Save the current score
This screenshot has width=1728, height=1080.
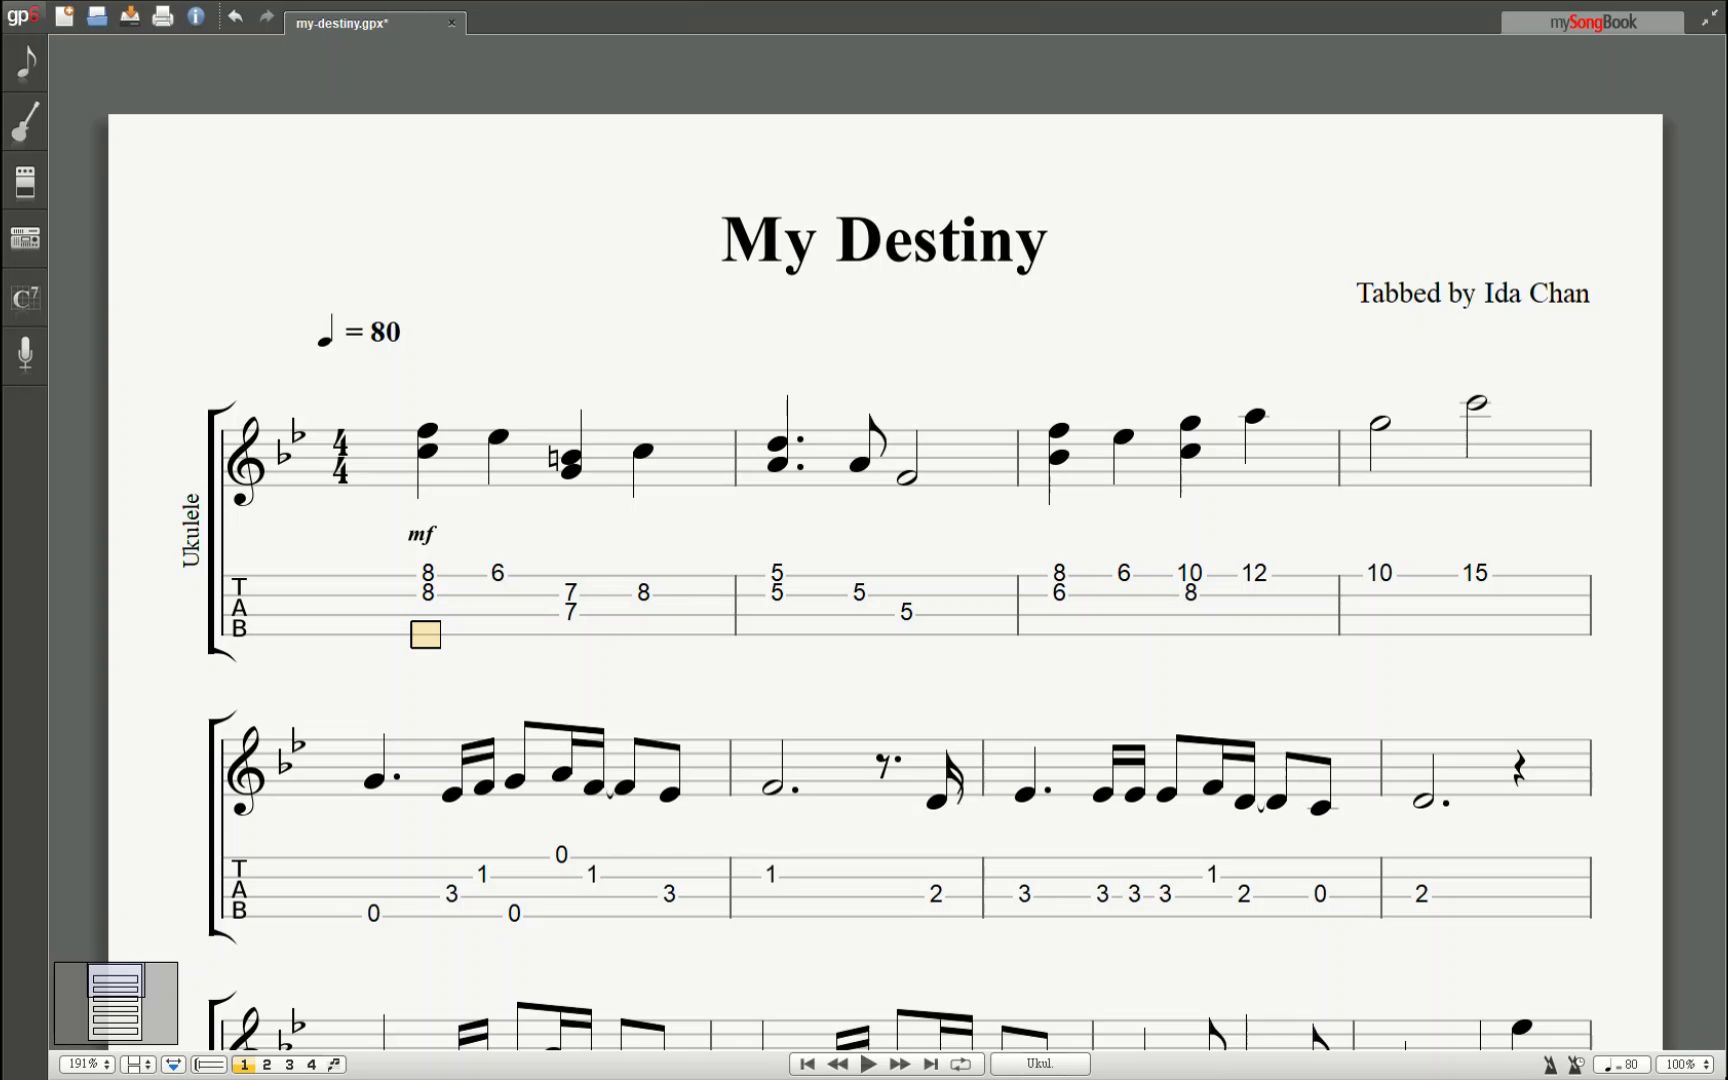[x=130, y=16]
